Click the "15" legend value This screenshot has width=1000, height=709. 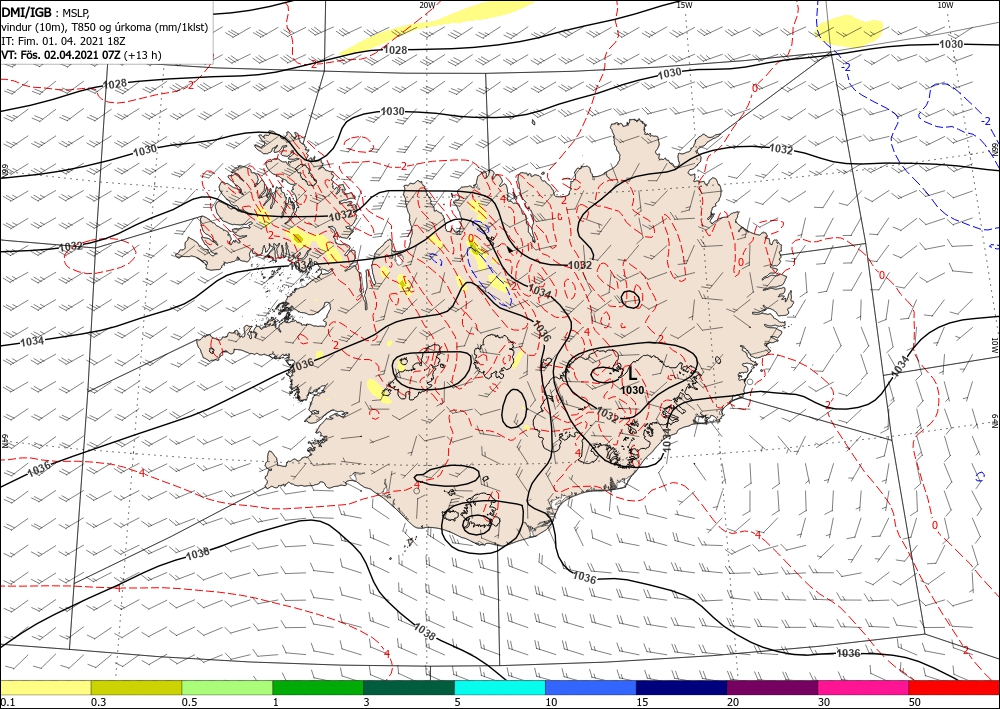(642, 701)
